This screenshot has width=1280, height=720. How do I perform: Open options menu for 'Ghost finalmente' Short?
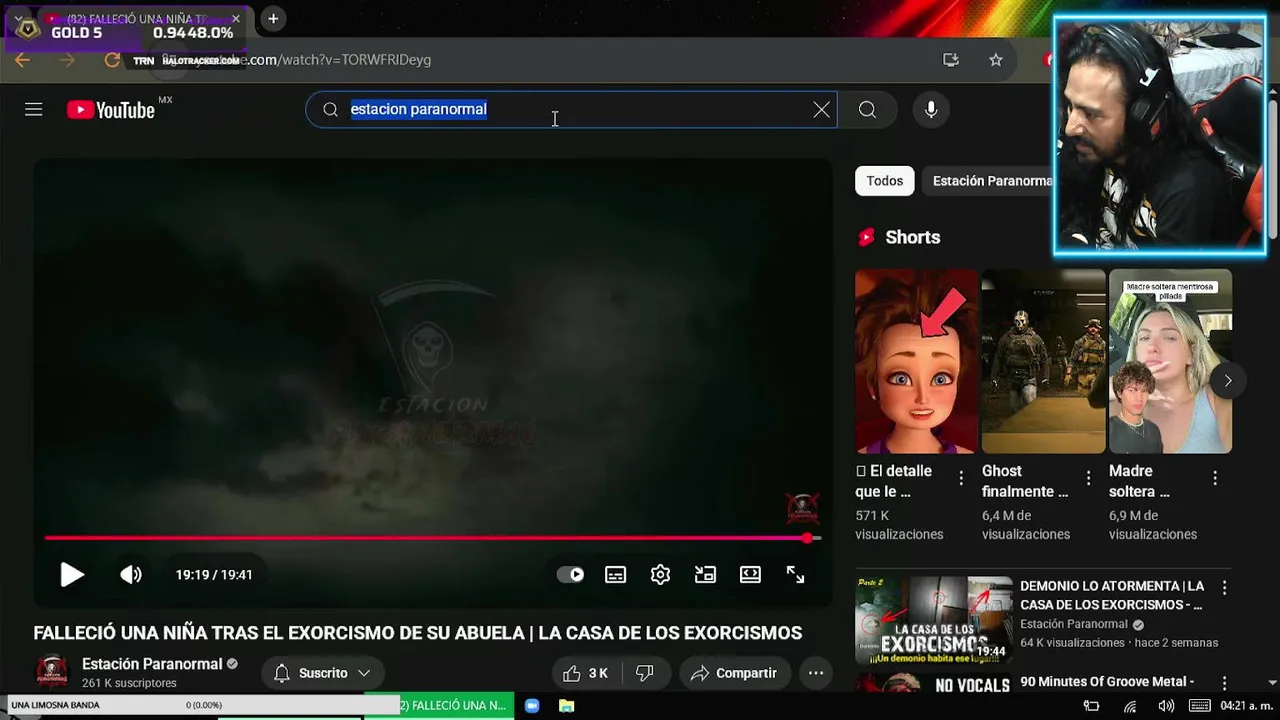1088,479
